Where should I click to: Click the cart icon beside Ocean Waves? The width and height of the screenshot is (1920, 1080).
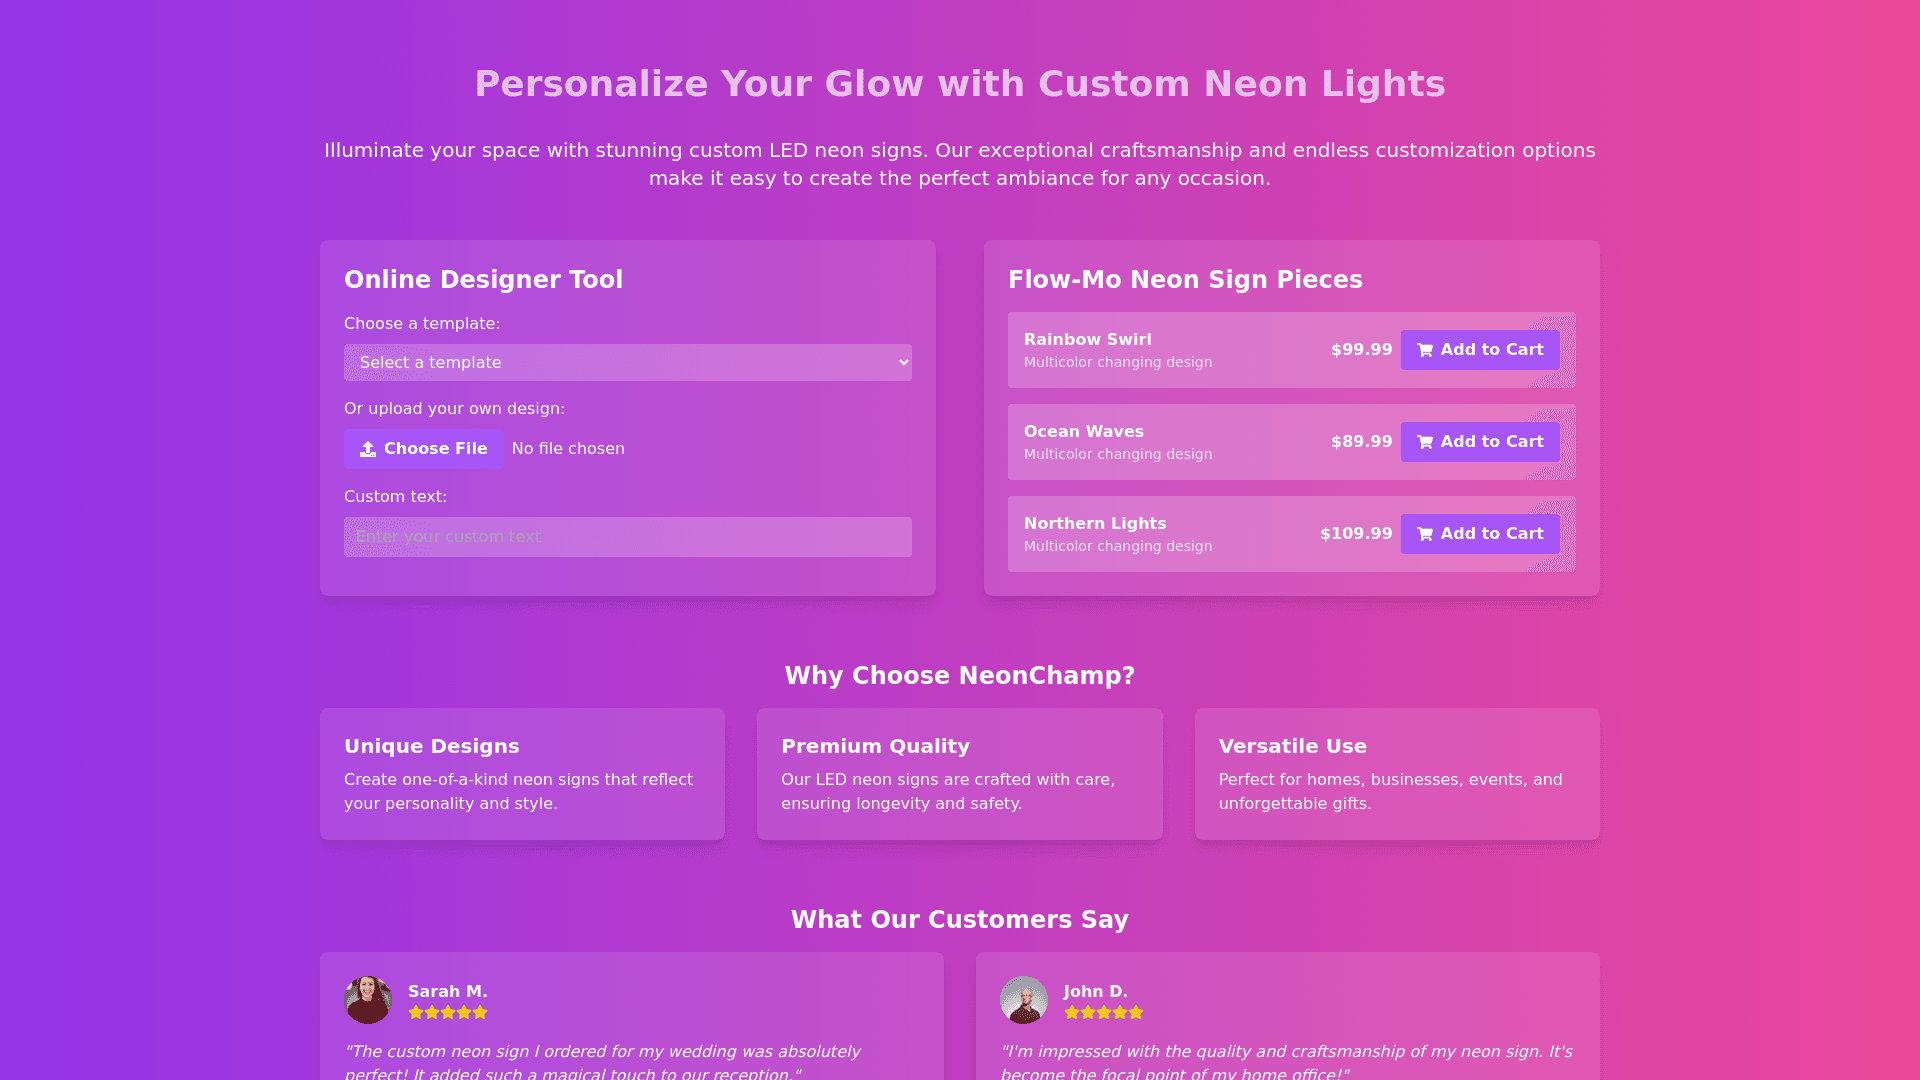coord(1425,442)
